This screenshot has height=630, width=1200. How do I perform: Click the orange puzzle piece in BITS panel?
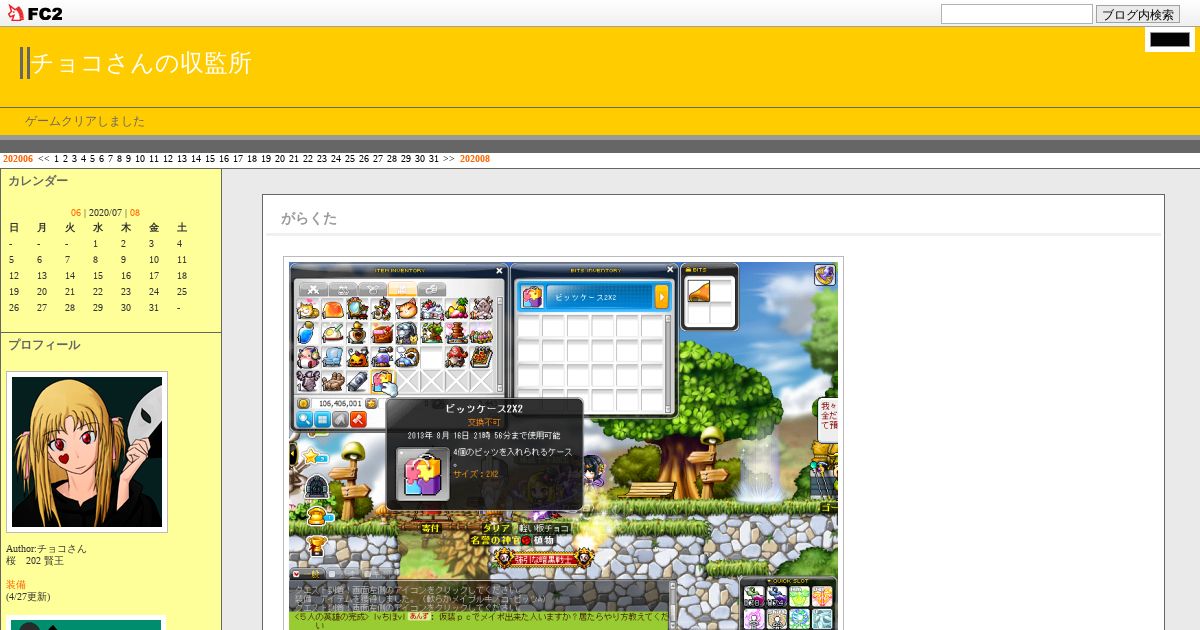coord(698,291)
